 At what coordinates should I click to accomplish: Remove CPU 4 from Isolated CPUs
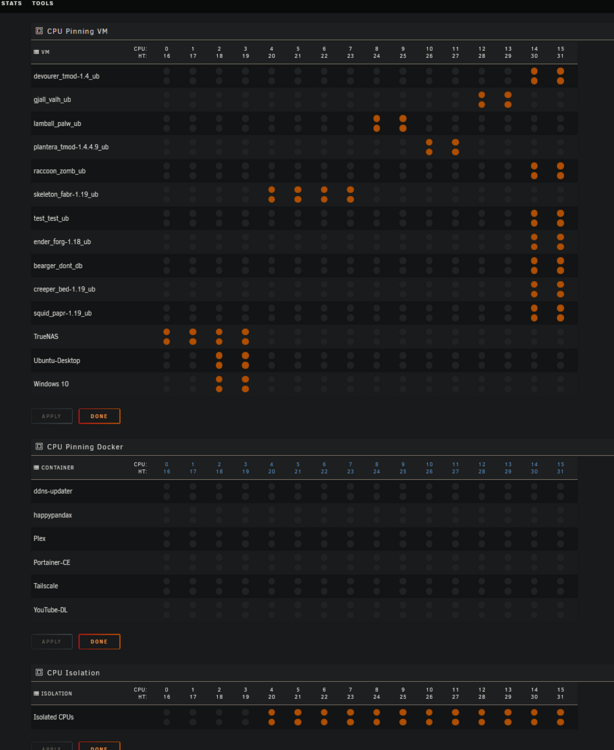coord(272,712)
